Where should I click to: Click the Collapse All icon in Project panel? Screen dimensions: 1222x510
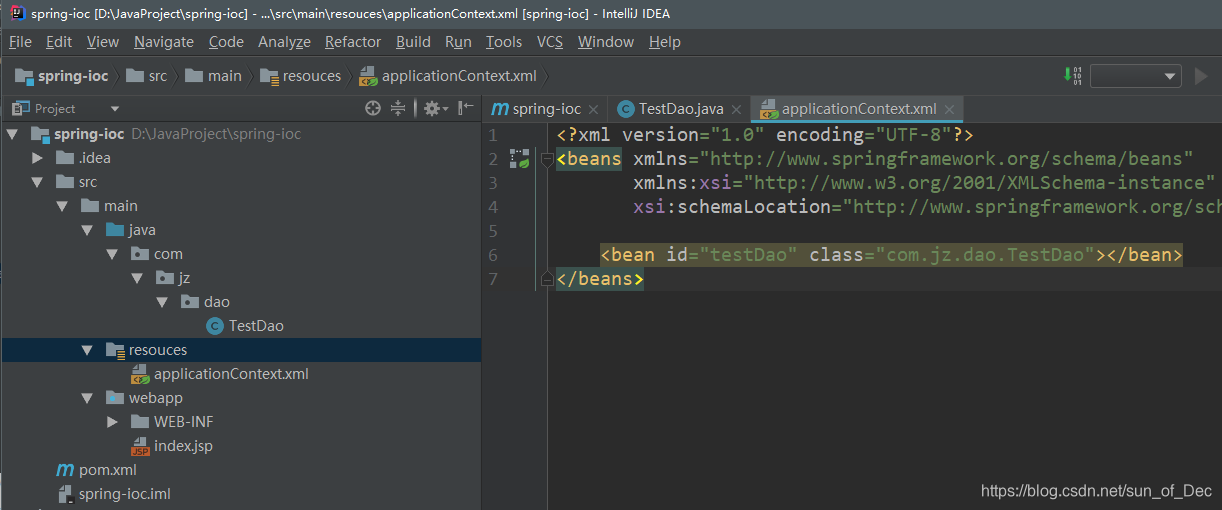click(x=398, y=108)
